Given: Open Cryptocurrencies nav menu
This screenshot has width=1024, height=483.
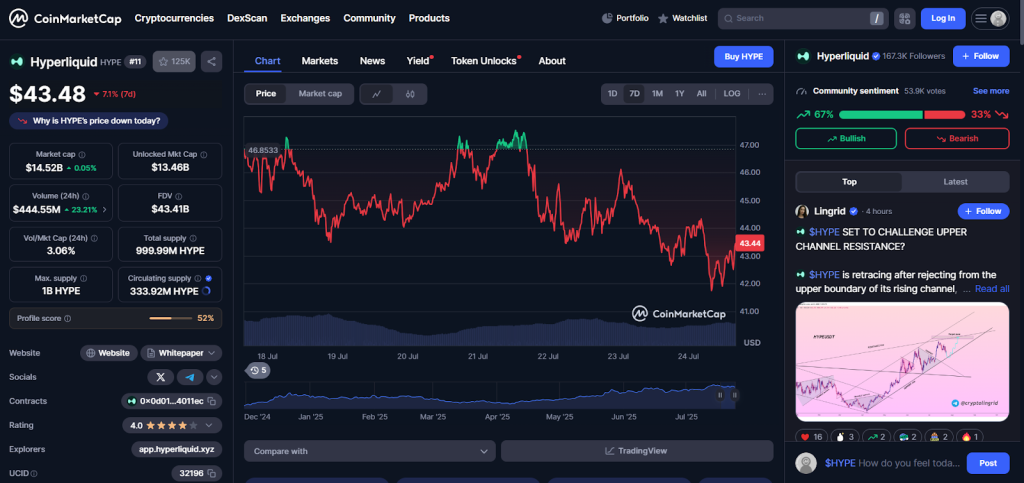Looking at the screenshot, I should tap(174, 18).
